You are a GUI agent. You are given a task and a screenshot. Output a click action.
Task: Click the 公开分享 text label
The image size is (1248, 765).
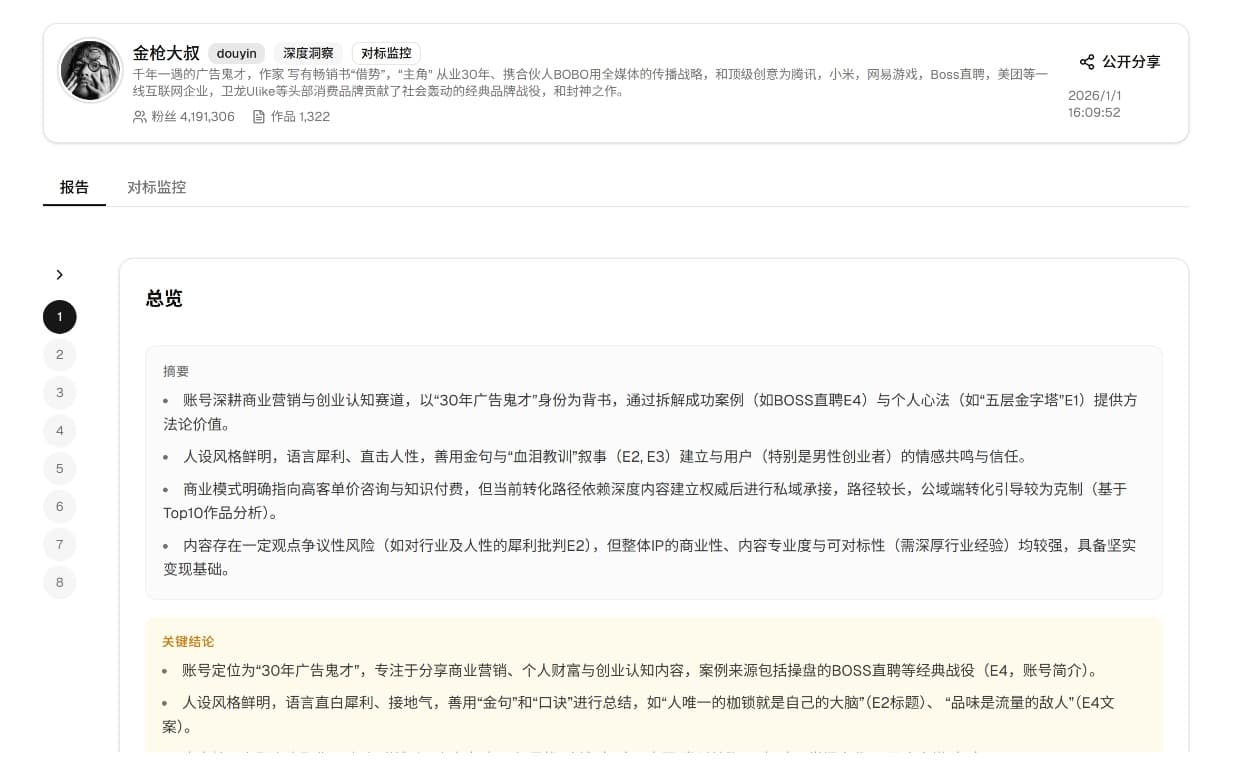(1131, 62)
